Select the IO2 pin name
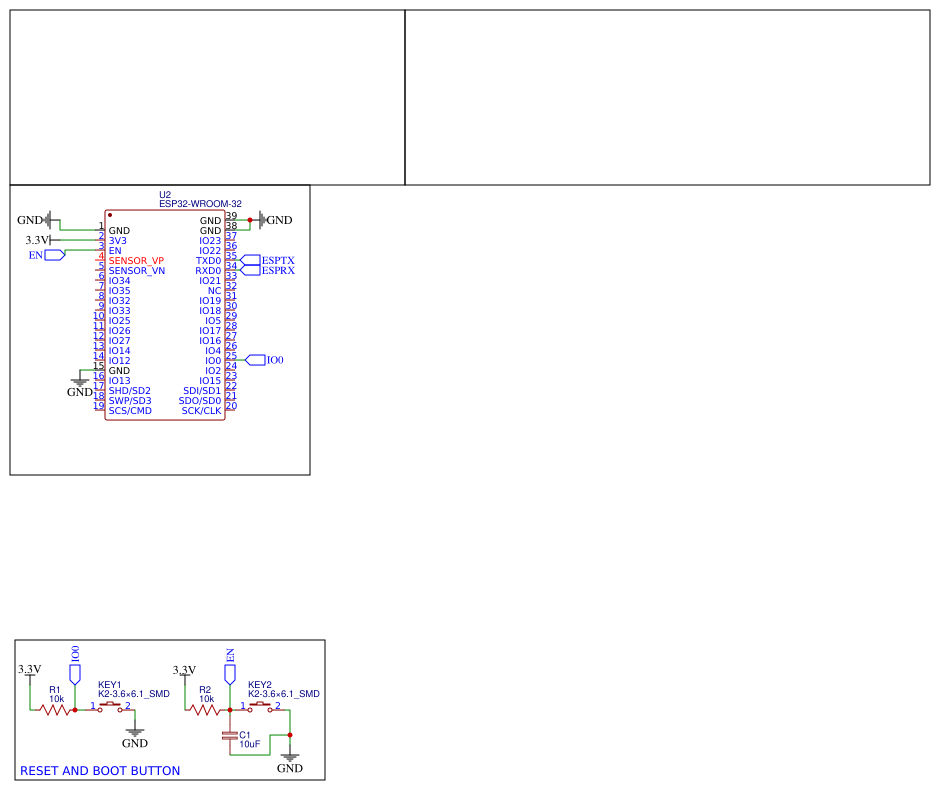 (213, 370)
